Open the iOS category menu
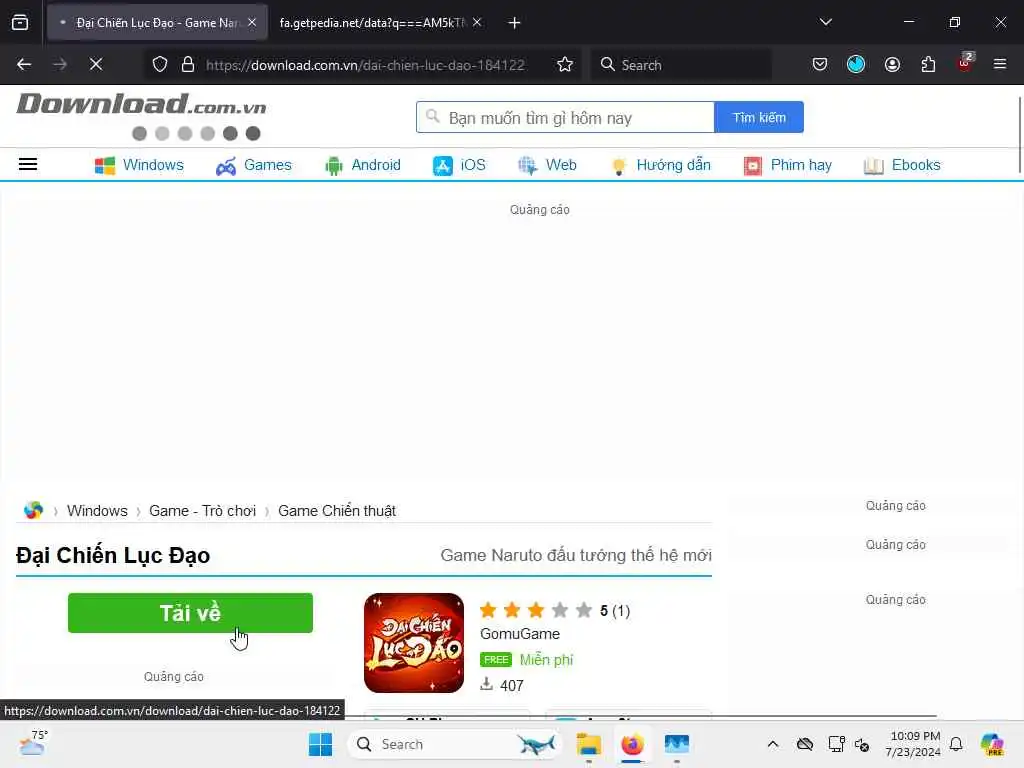This screenshot has width=1024, height=768. pos(459,165)
